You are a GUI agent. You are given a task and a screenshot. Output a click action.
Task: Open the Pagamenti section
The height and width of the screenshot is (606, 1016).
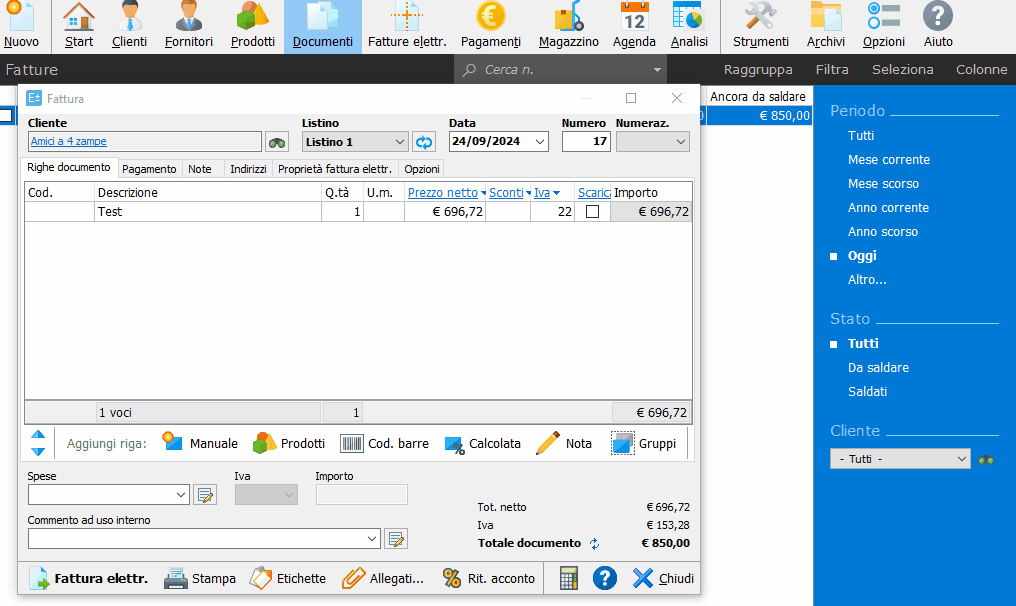(x=491, y=26)
